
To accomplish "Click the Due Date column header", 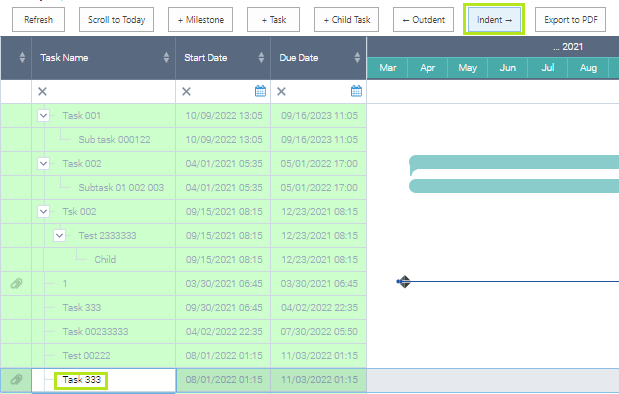I will 319,58.
